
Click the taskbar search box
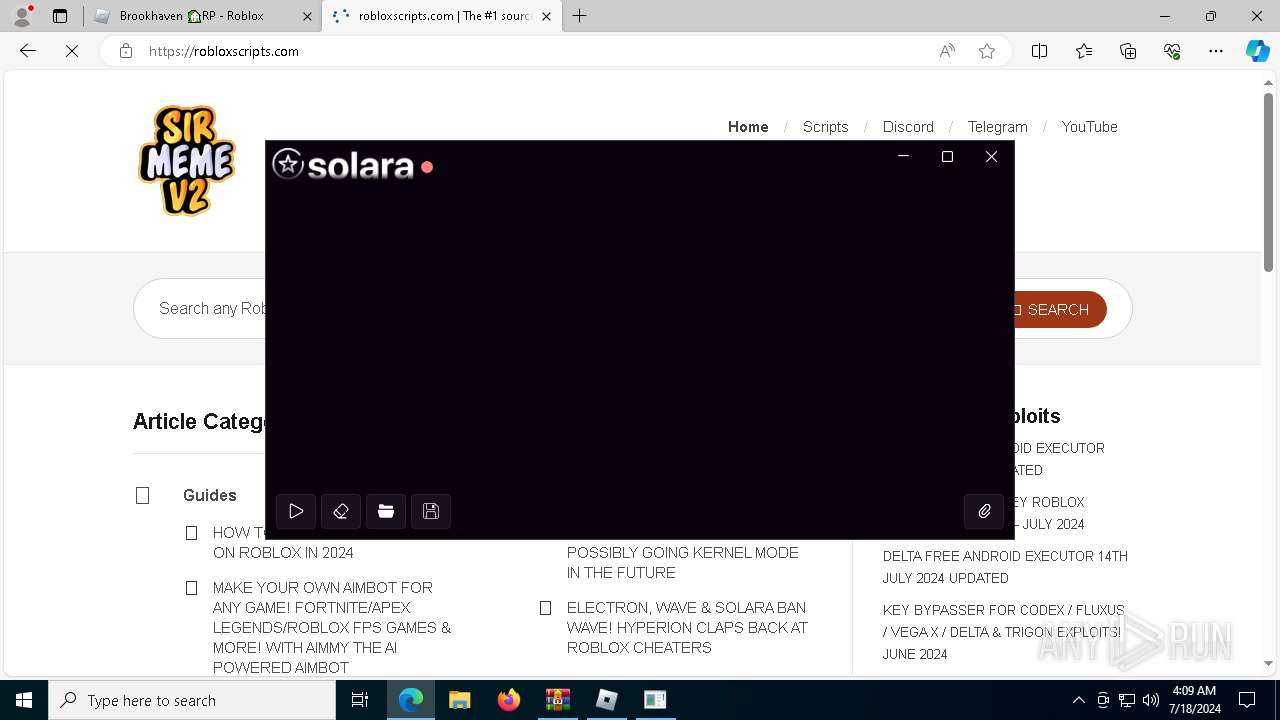[x=192, y=700]
